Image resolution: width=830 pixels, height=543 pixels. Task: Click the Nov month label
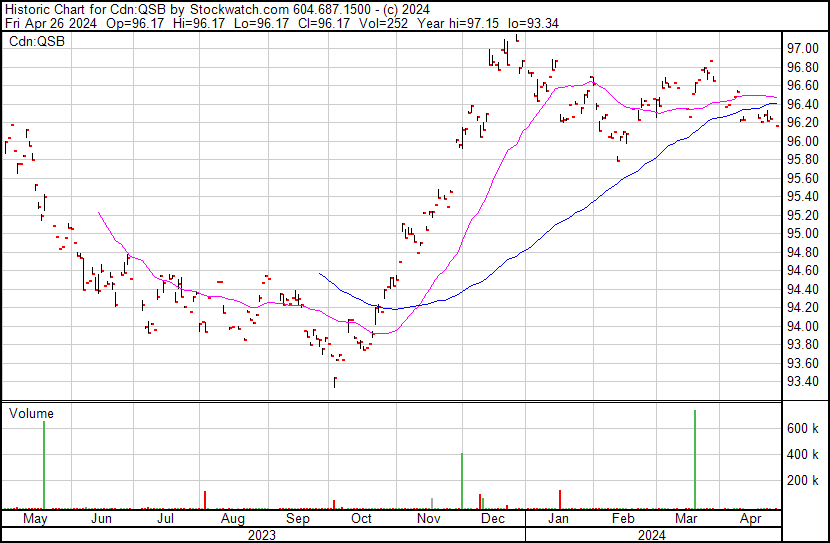coord(428,519)
